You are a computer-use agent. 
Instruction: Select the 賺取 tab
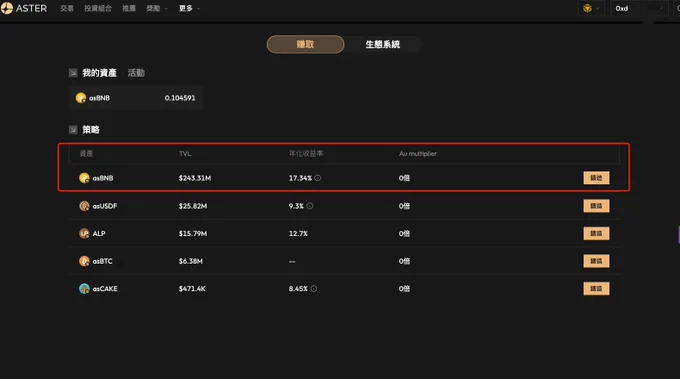click(305, 44)
